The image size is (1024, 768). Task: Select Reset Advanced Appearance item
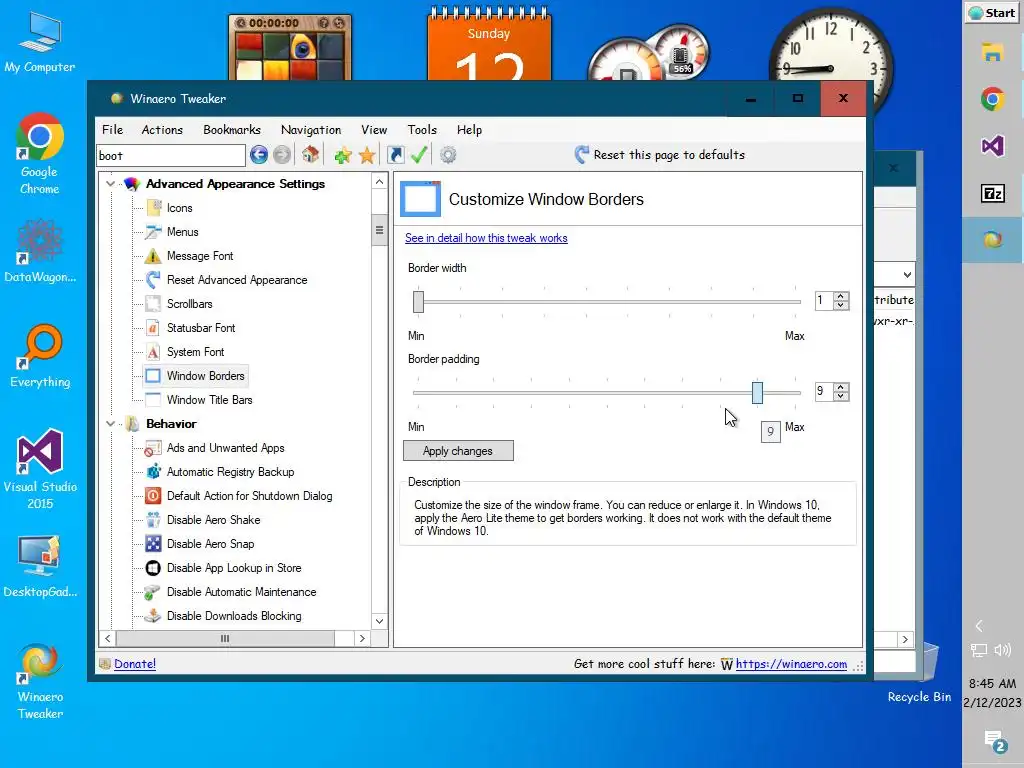coord(237,280)
